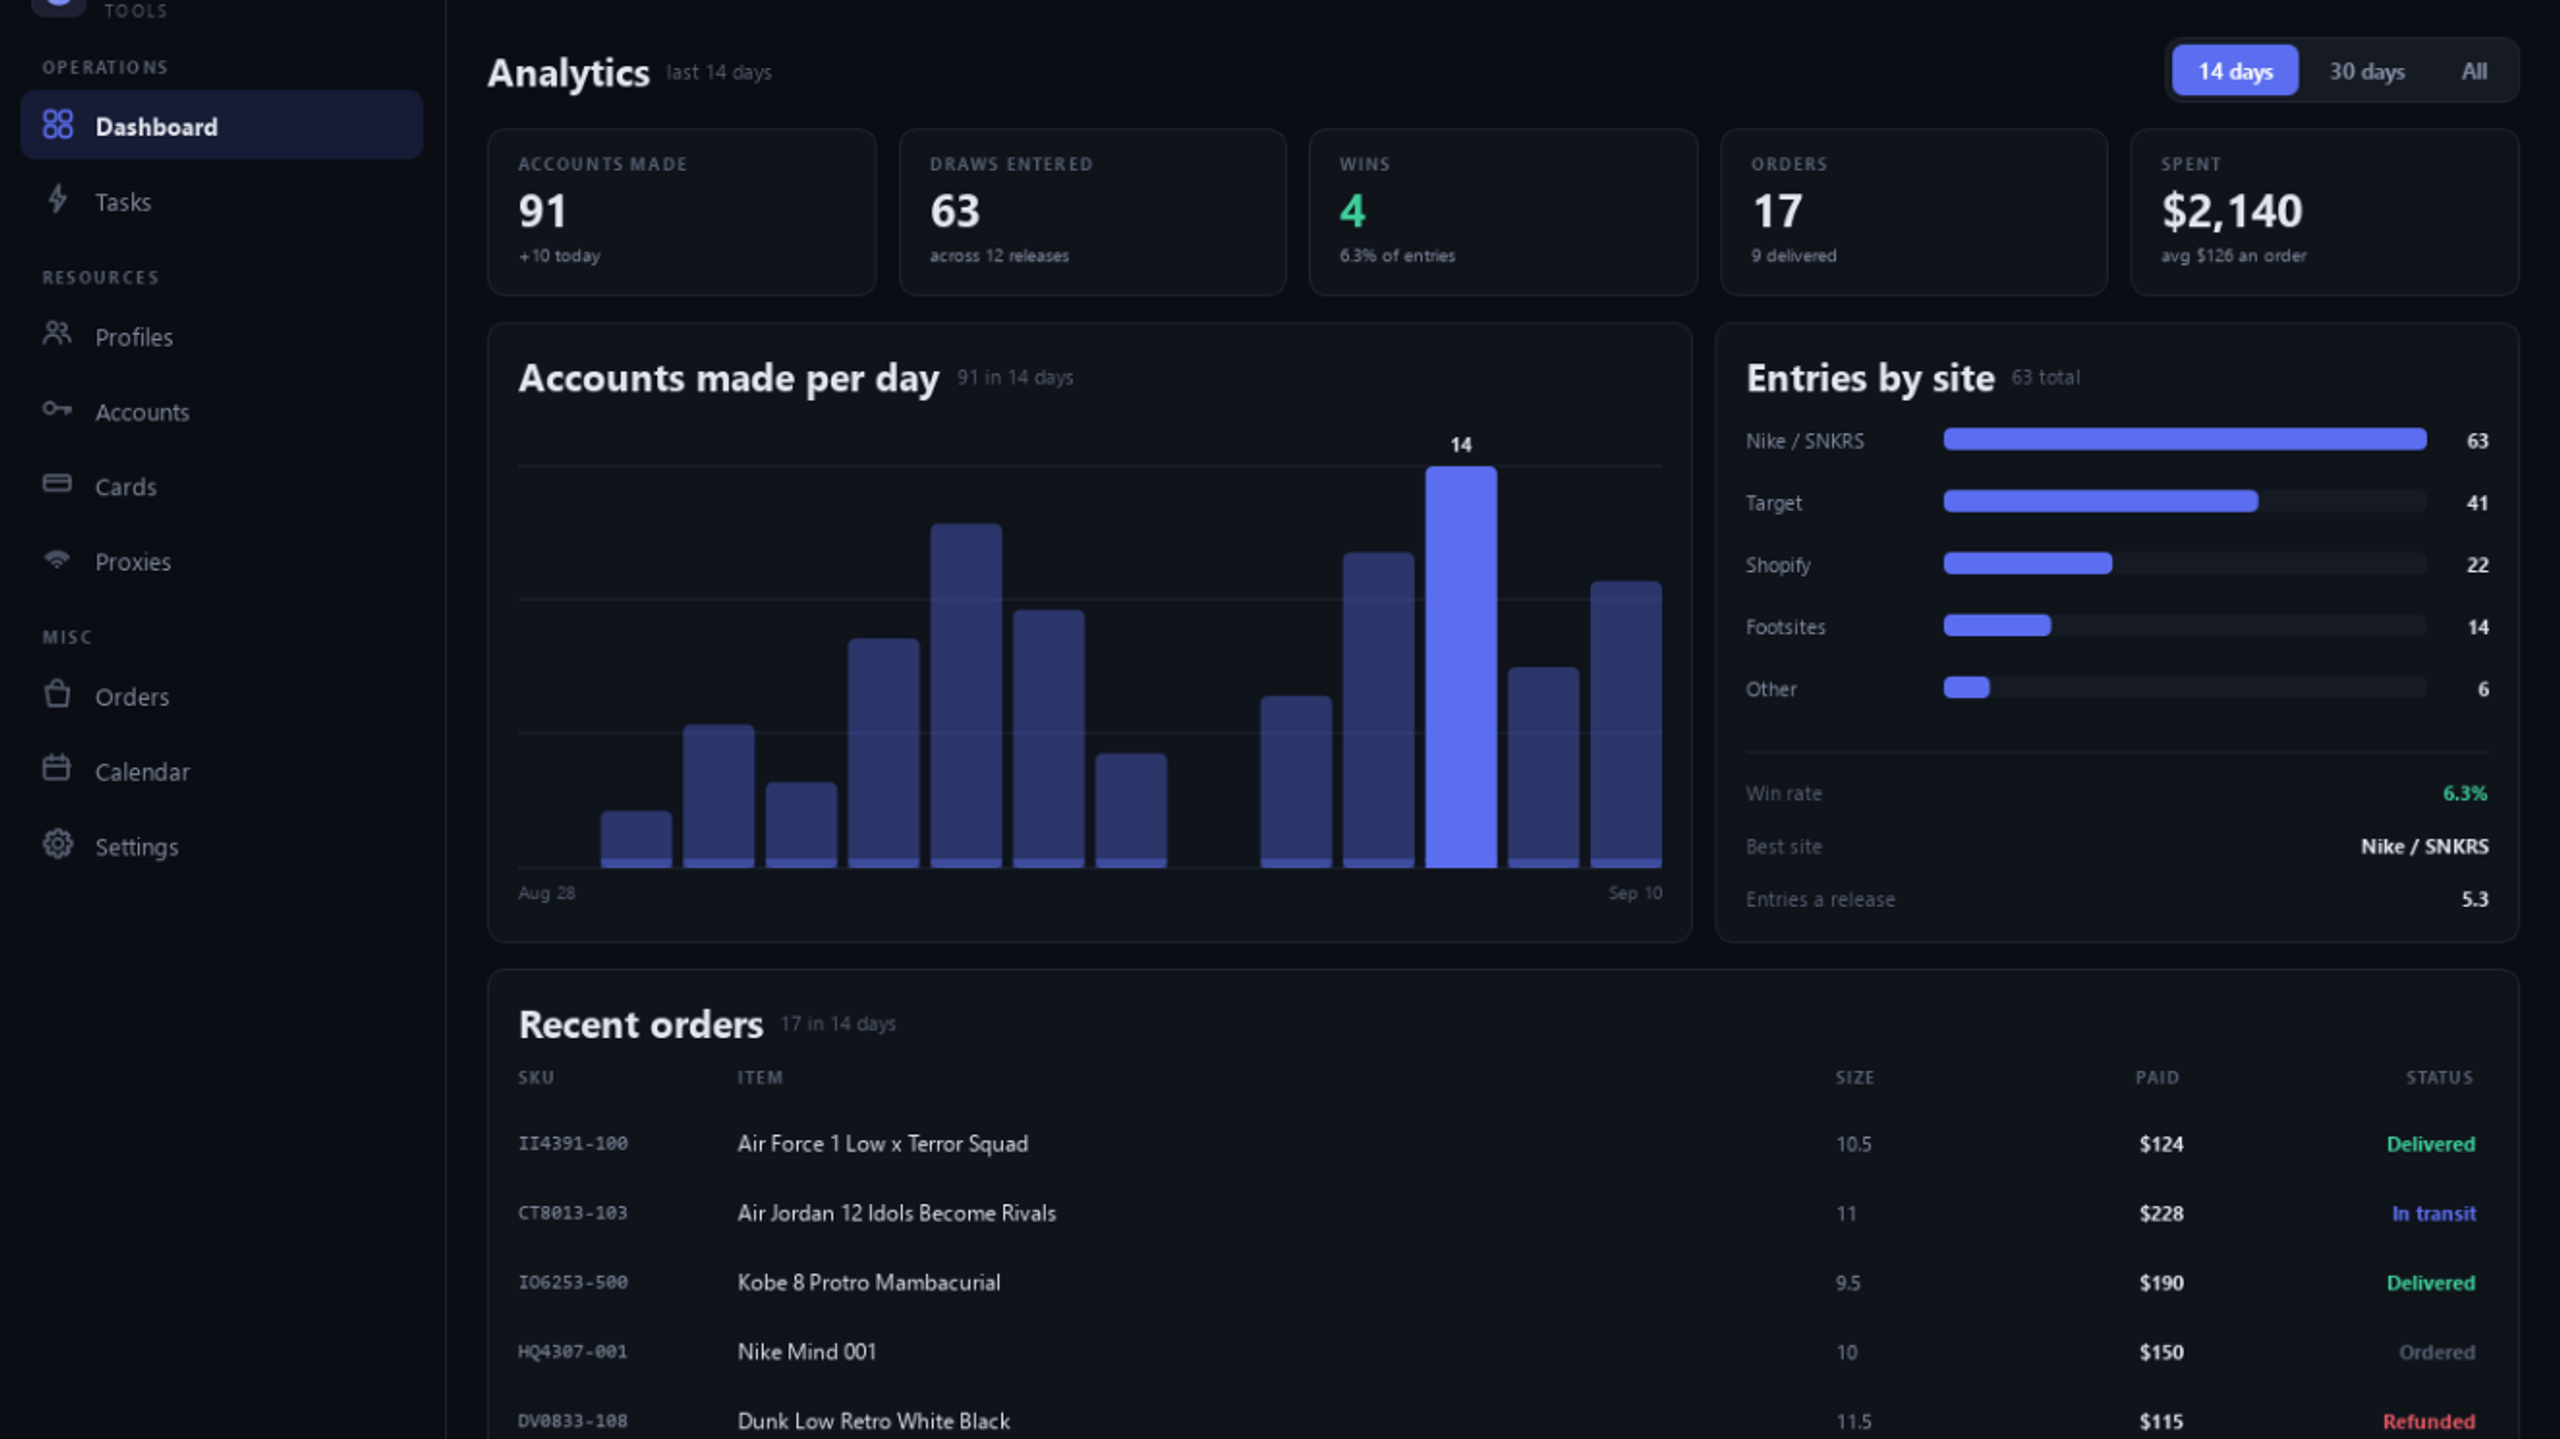Click the Shopify entries progress bar
2560x1439 pixels.
[x=2185, y=563]
